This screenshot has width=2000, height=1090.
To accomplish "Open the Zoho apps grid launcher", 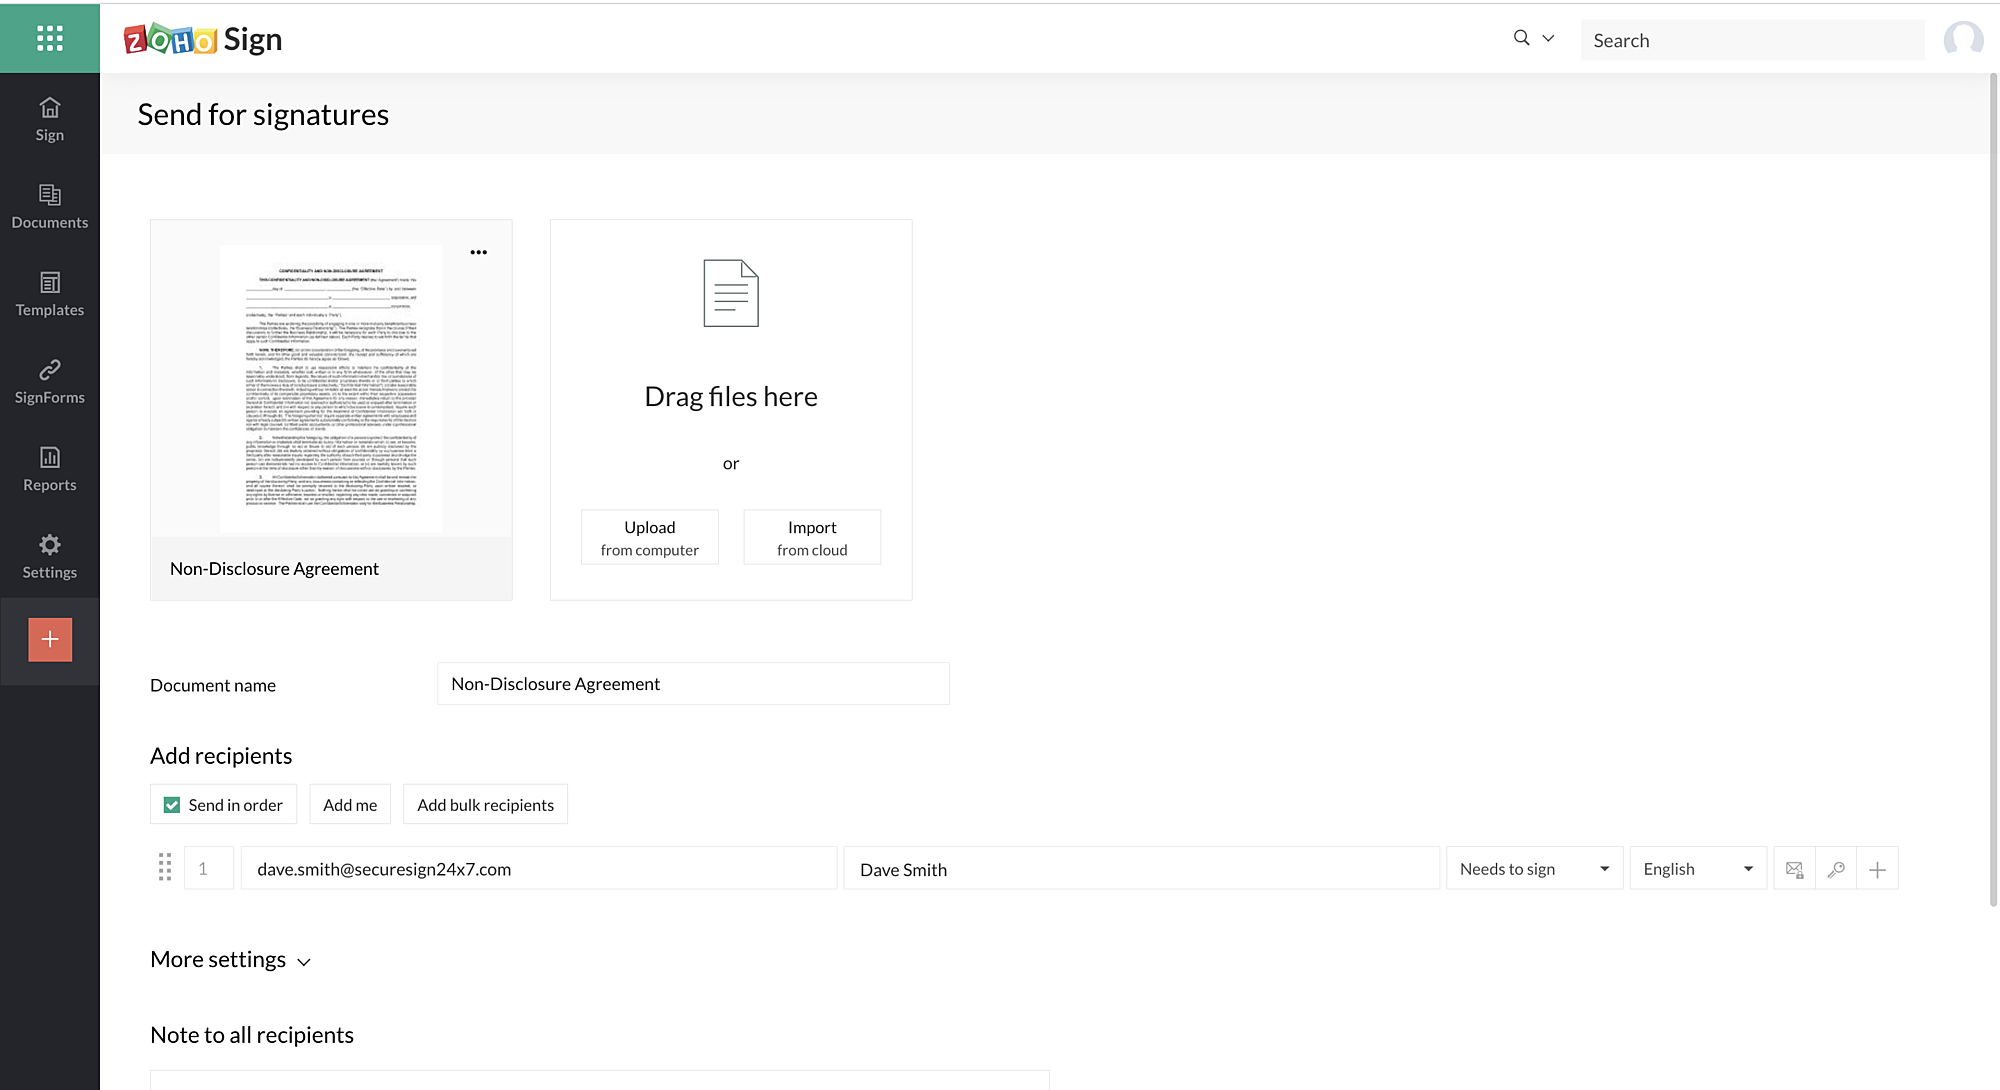I will click(49, 38).
